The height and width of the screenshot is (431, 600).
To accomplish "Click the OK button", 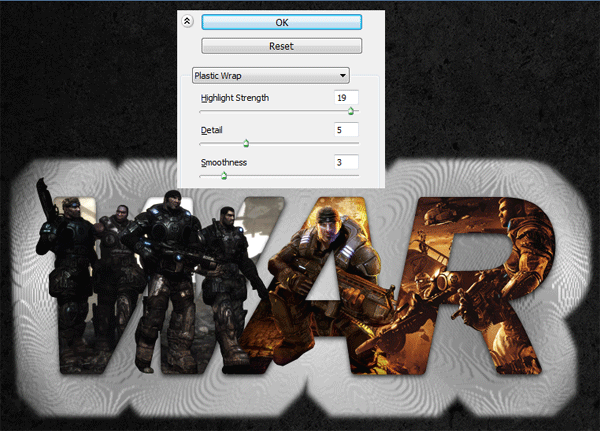I will click(281, 22).
